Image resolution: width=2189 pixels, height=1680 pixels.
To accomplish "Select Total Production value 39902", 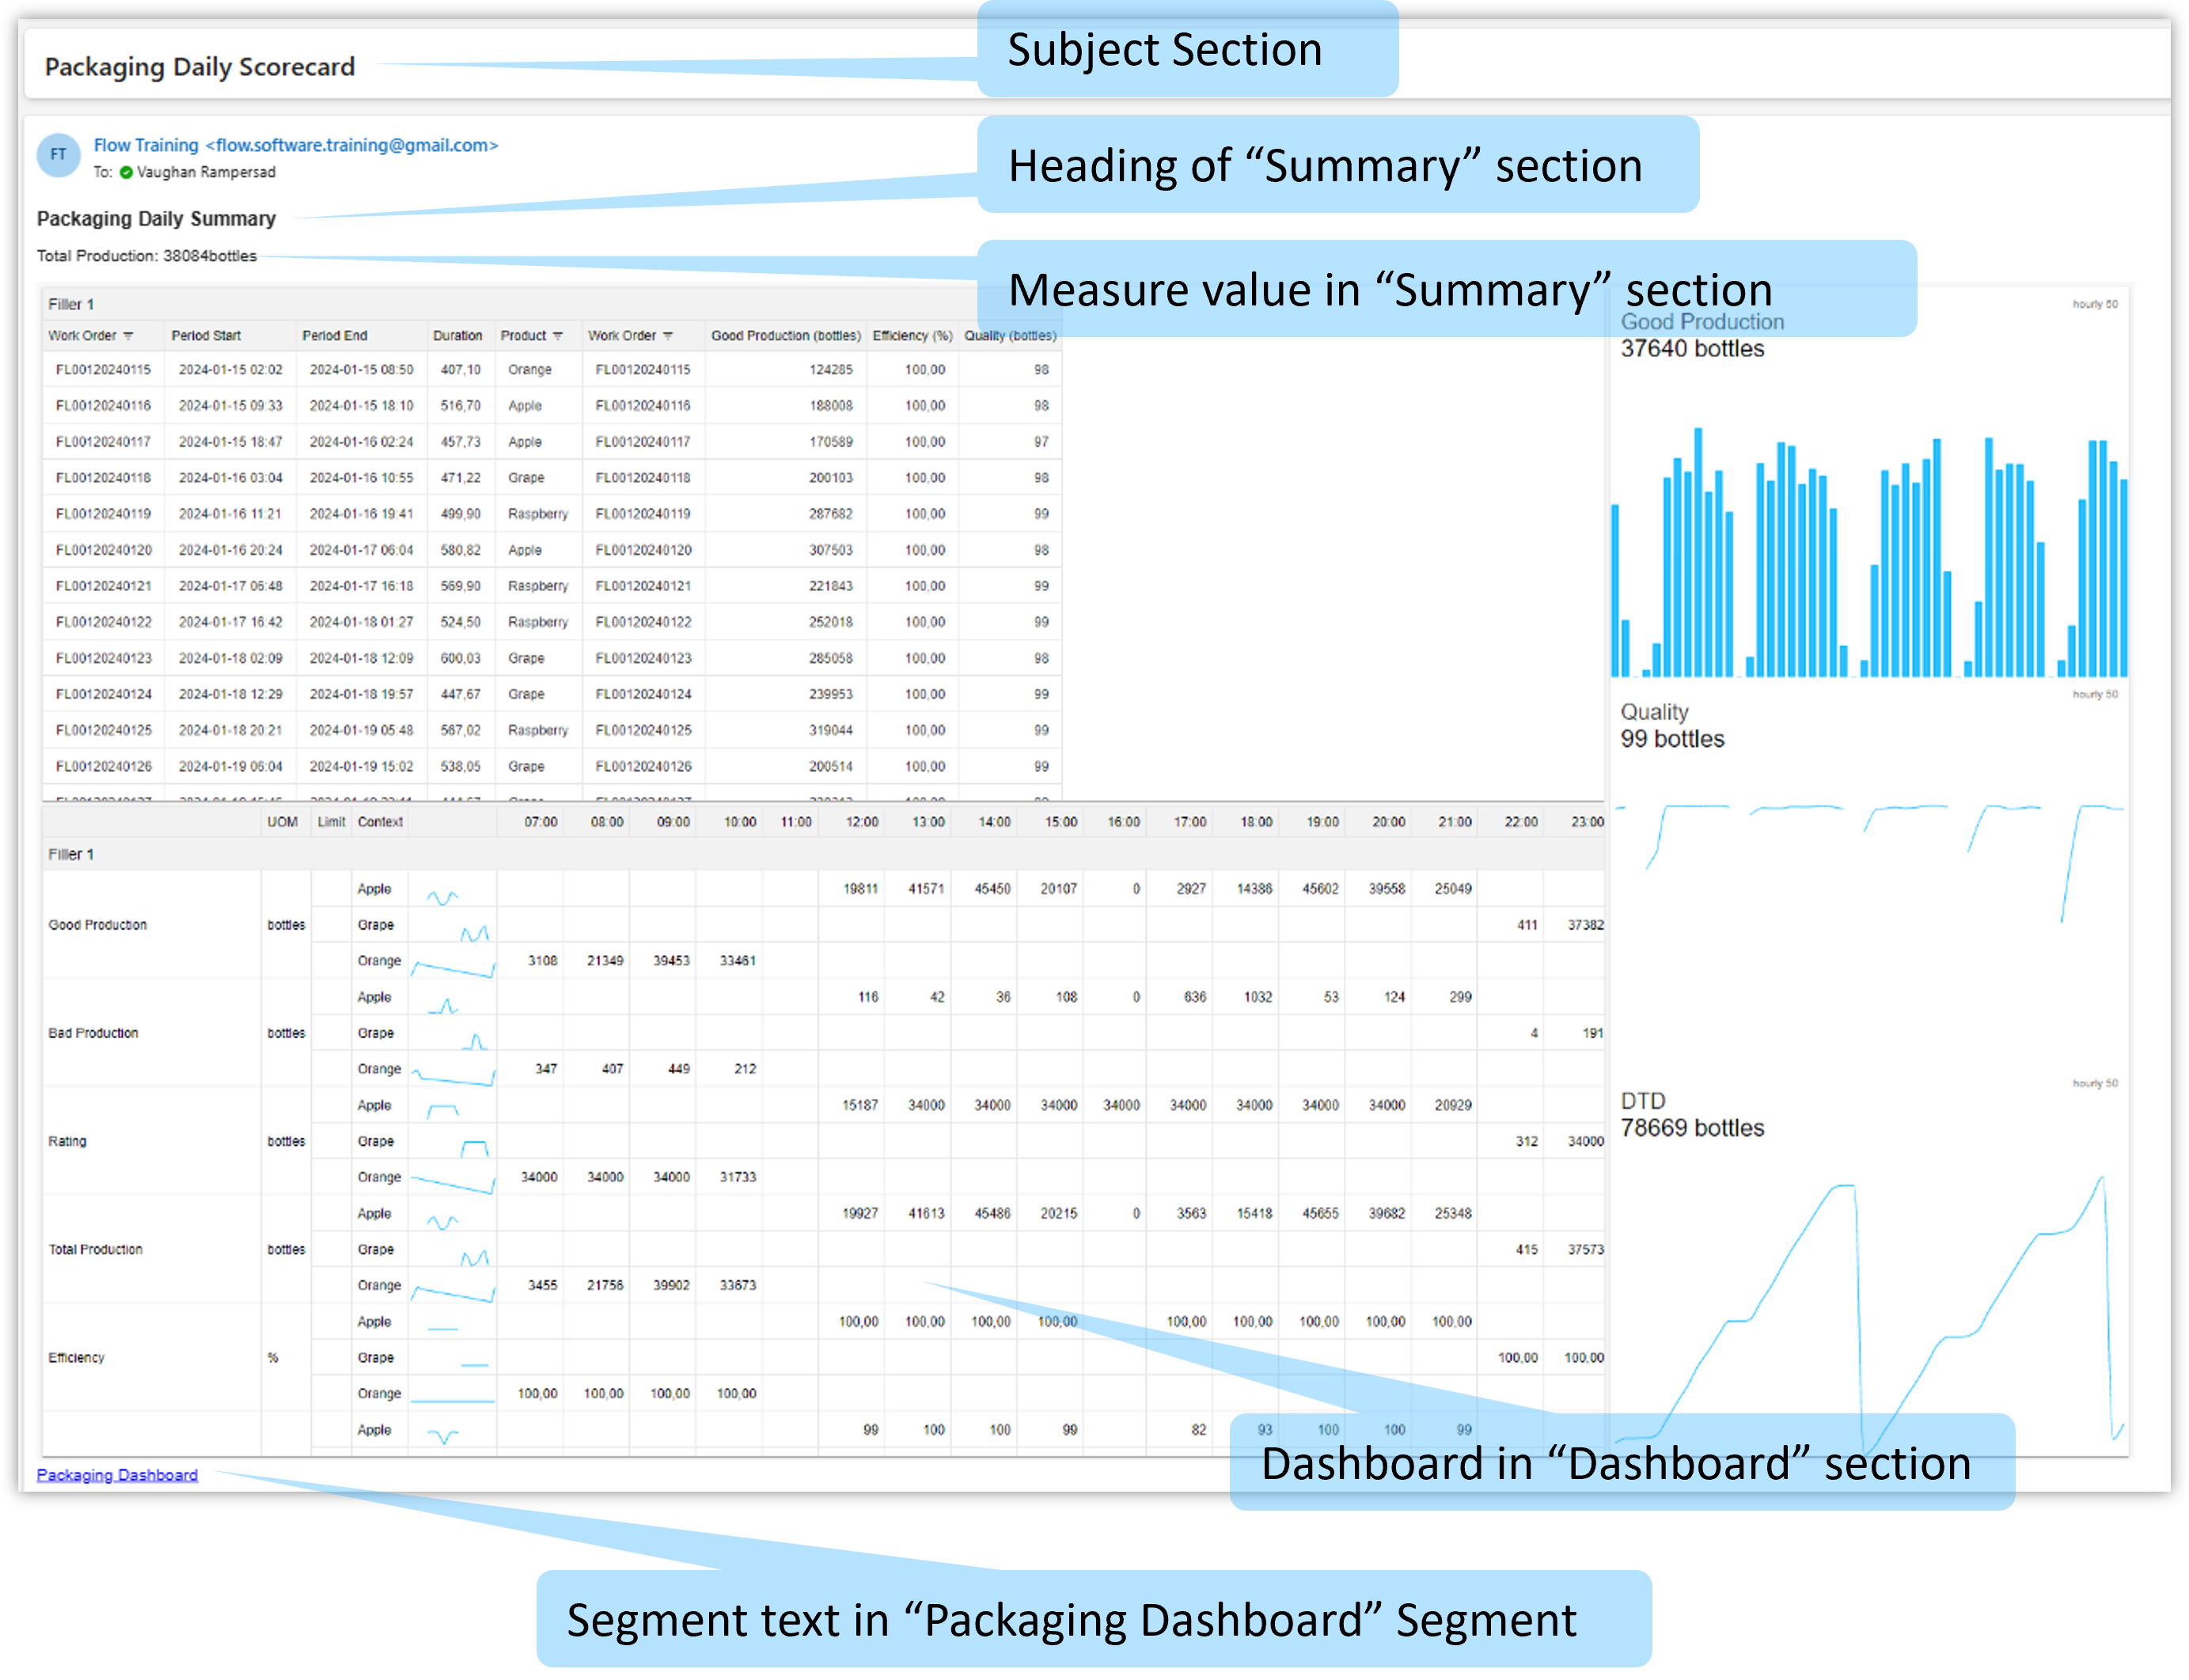I will 671,1285.
